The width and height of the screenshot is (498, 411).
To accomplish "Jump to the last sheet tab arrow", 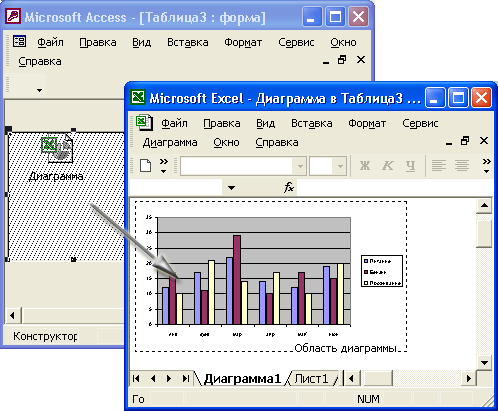I will pyautogui.click(x=186, y=379).
